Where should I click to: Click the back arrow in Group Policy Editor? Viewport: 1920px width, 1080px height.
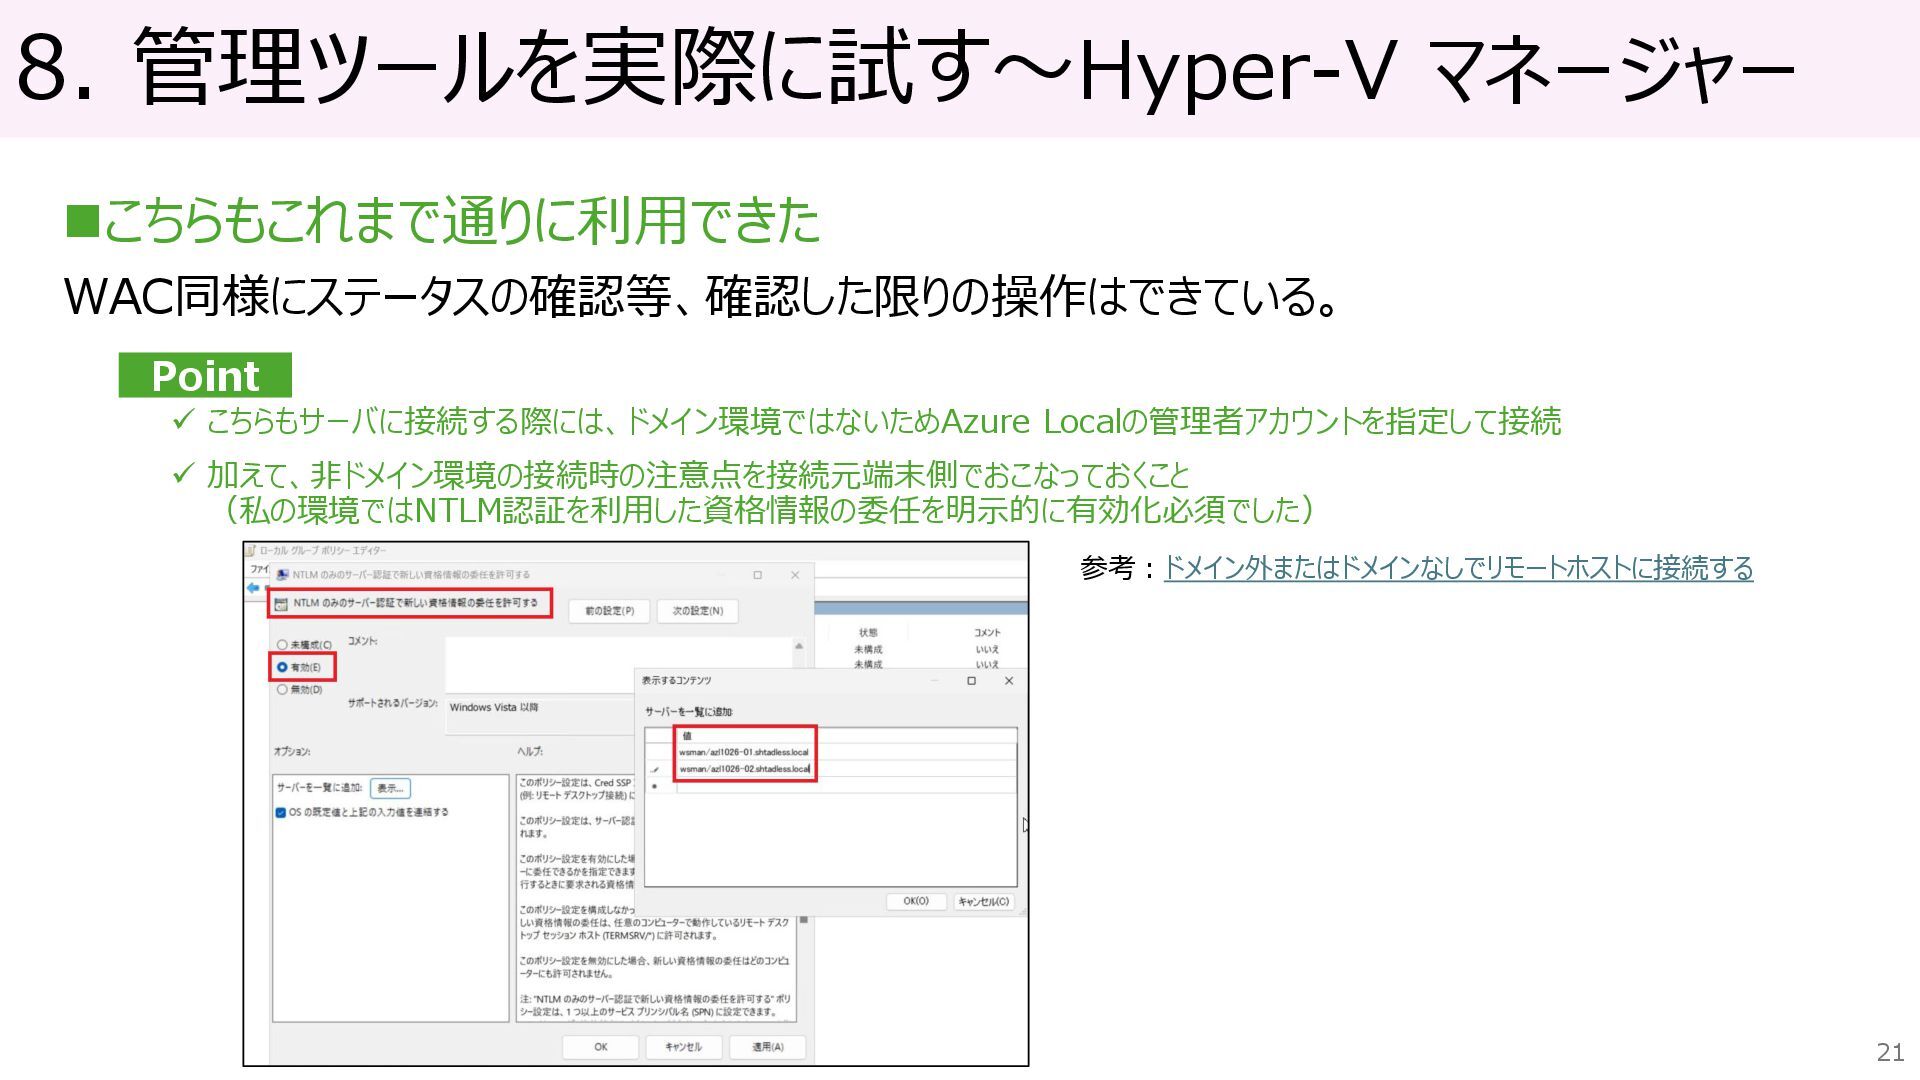[x=253, y=589]
